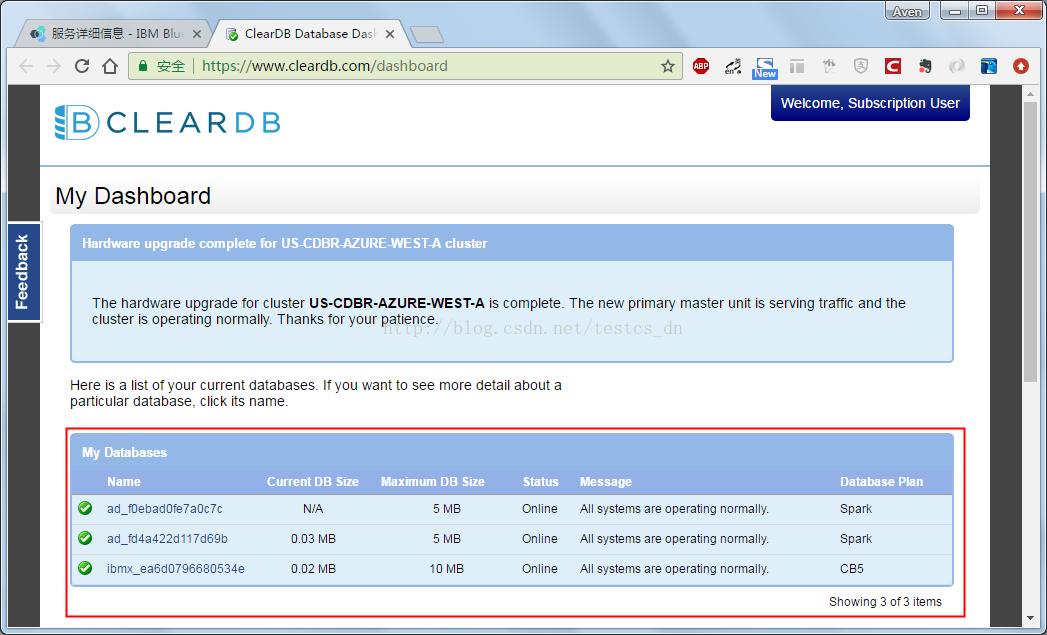Open the faded grey plant-shaped extension icon
Viewport: 1047px width, 635px height.
click(x=829, y=66)
